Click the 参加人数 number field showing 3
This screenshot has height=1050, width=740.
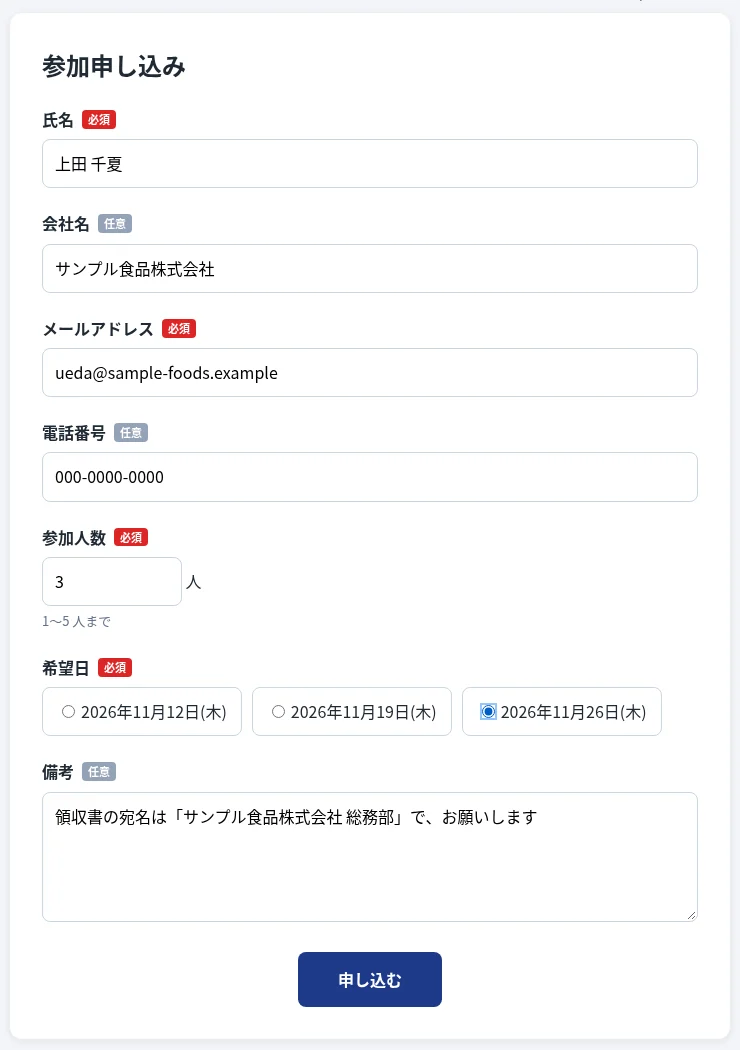pyautogui.click(x=112, y=581)
